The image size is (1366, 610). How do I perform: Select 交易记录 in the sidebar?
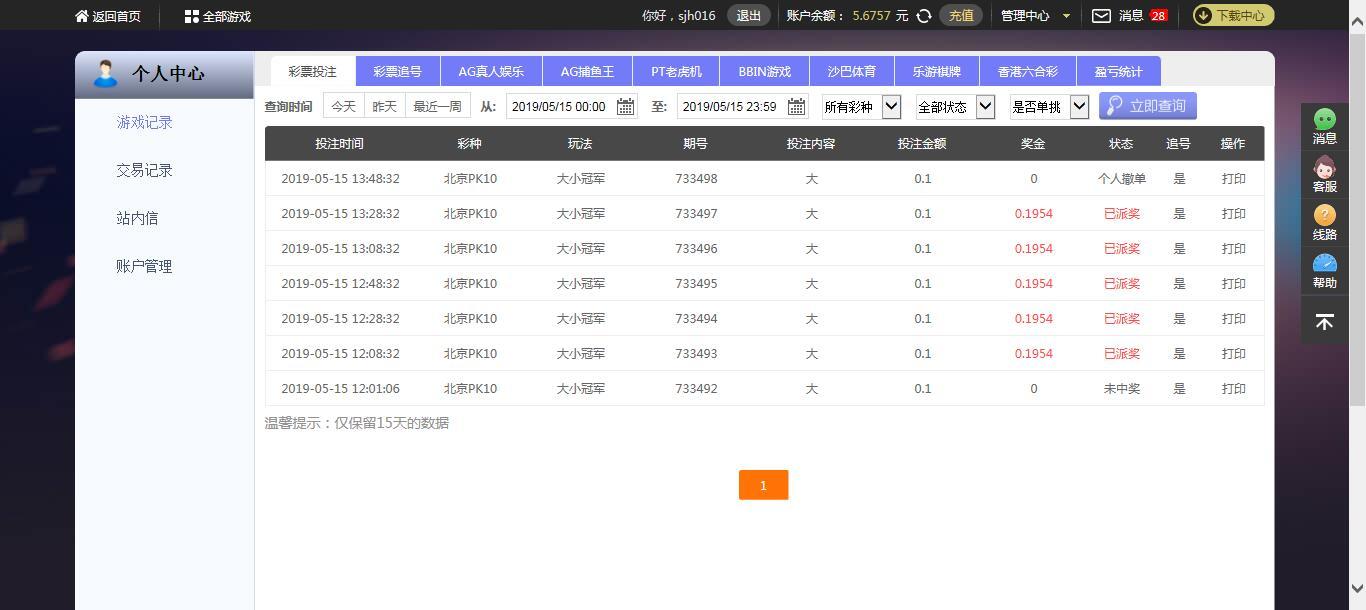pyautogui.click(x=144, y=170)
